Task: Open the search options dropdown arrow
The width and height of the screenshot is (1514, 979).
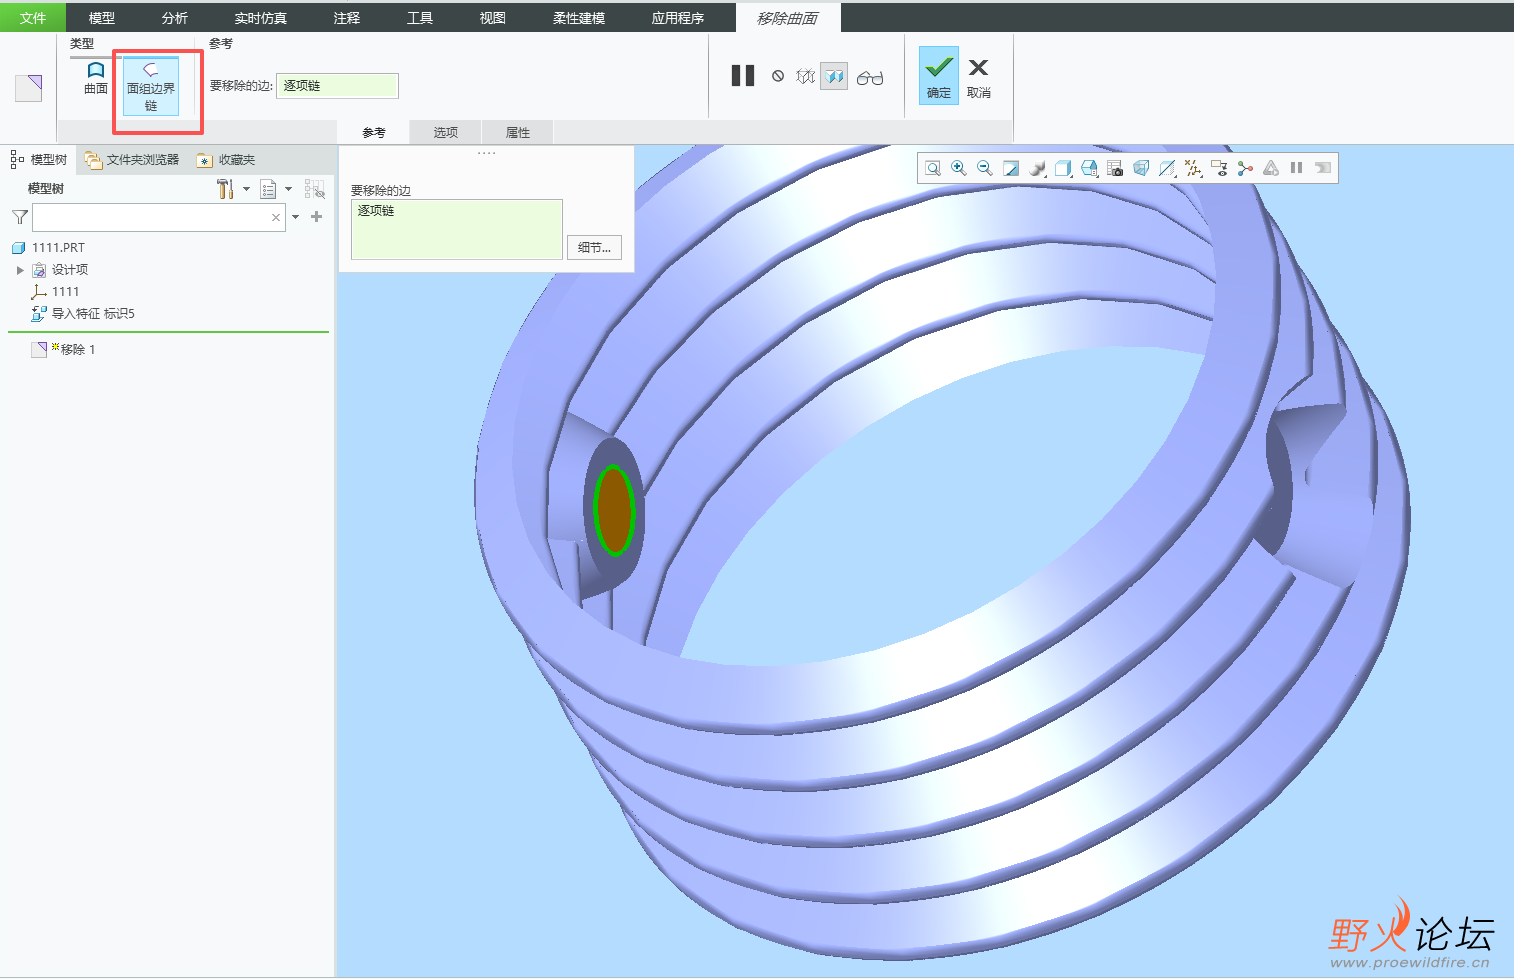Action: pos(296,217)
